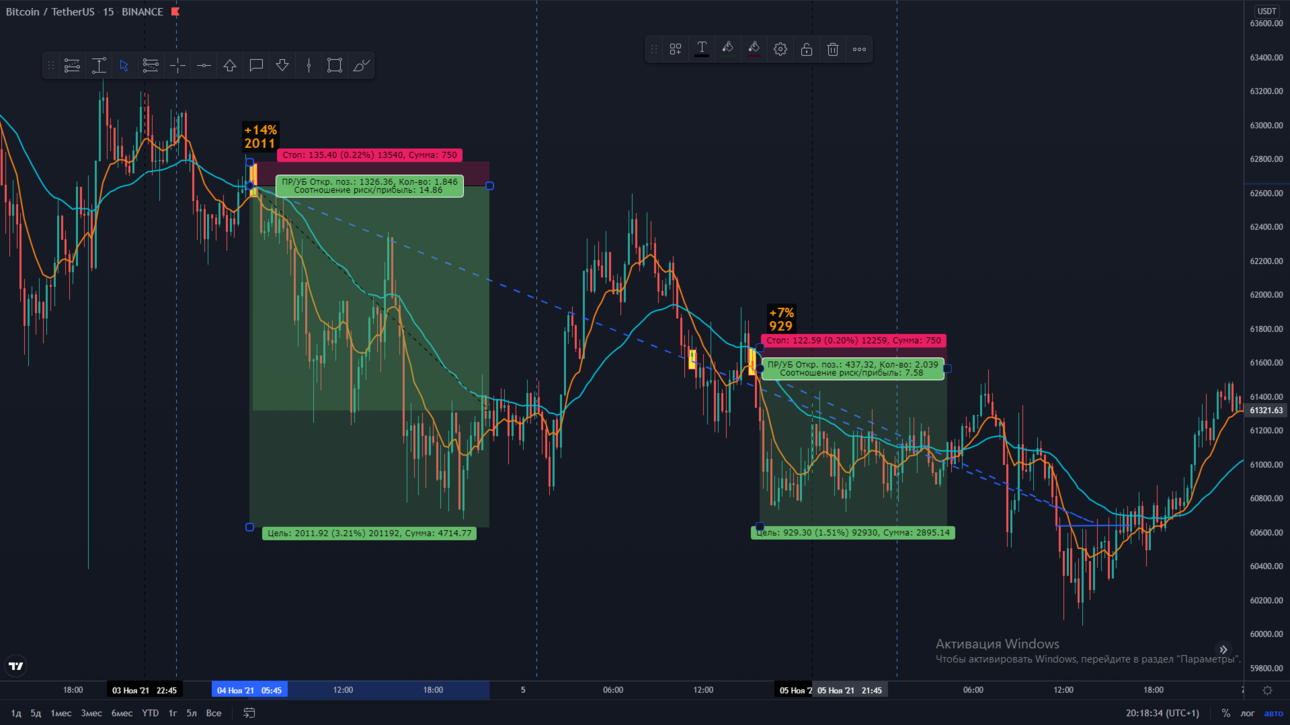Open settings gear for selected position drawing

coord(780,49)
